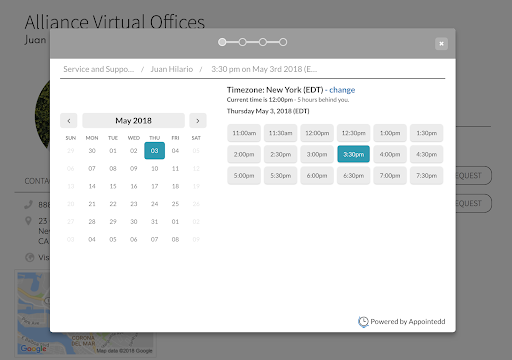Select the 11:30am time slot

click(280, 133)
